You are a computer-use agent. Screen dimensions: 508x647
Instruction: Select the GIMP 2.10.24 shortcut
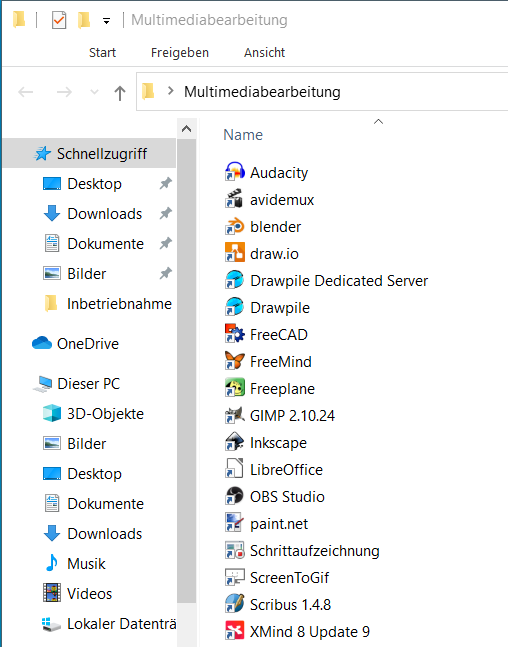[x=280, y=416]
